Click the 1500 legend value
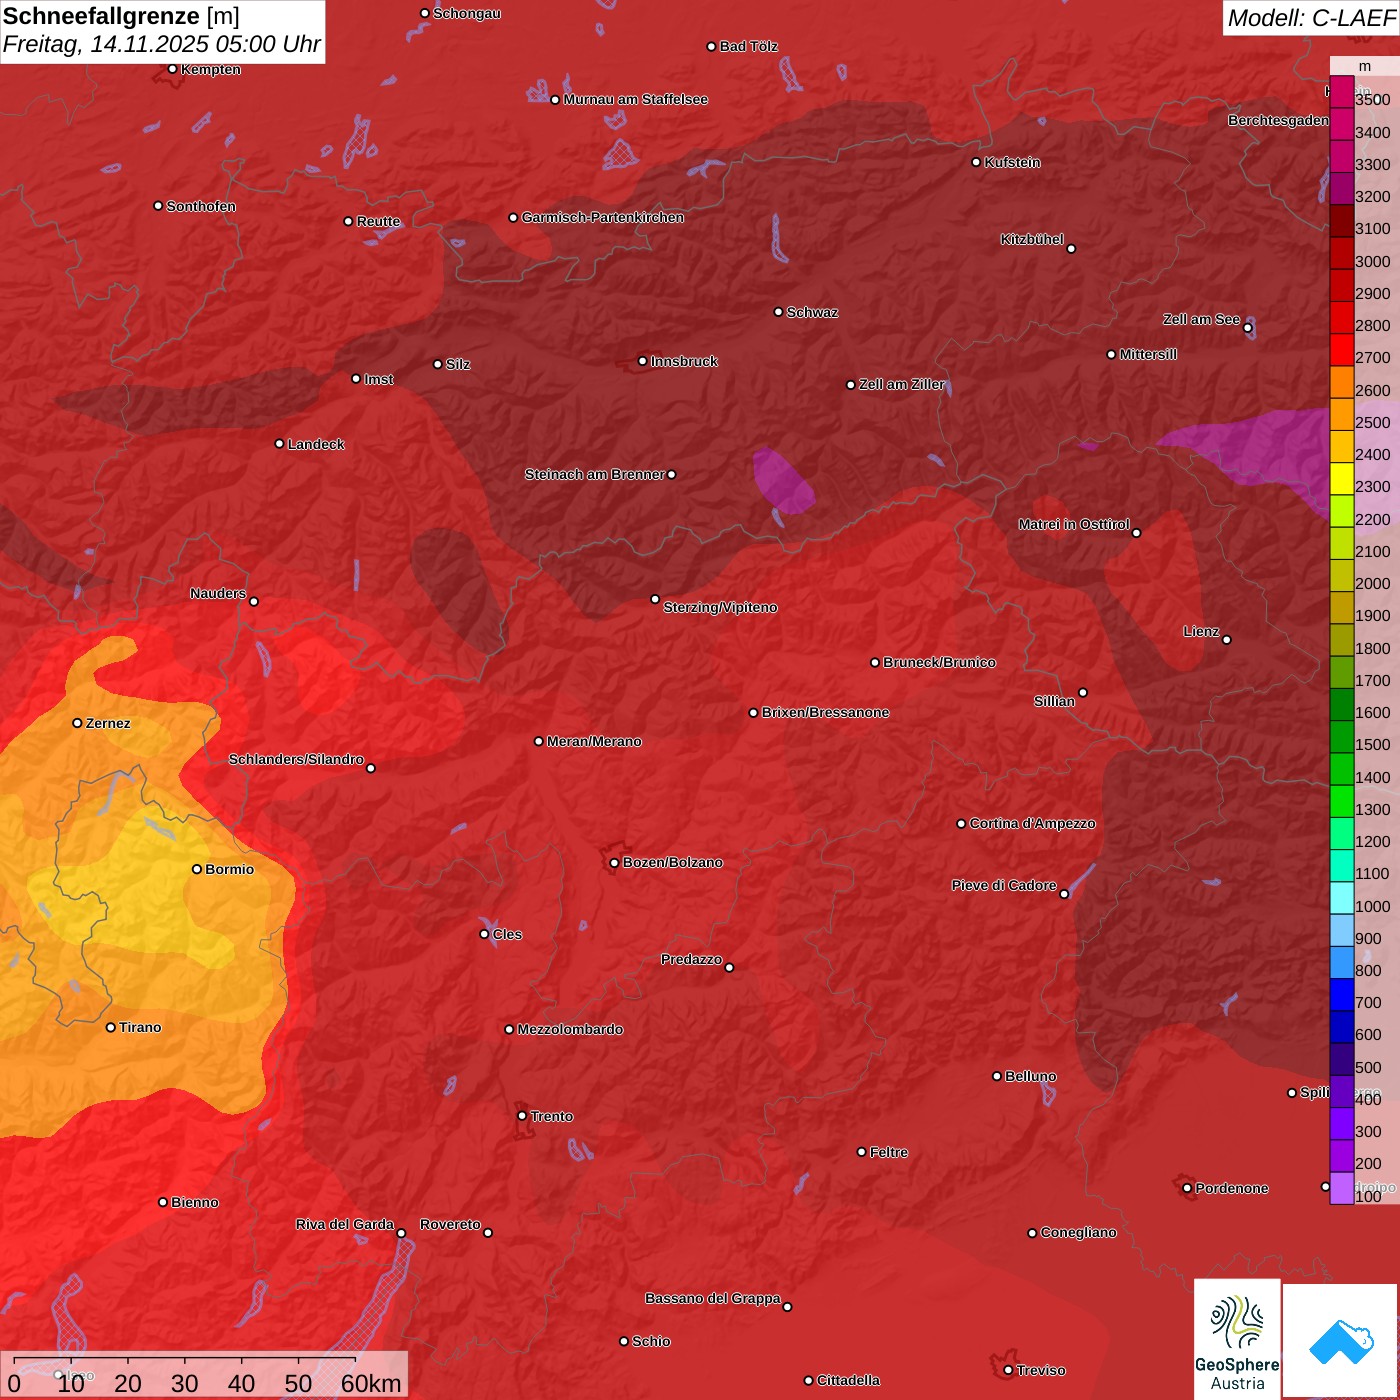 pyautogui.click(x=1373, y=744)
